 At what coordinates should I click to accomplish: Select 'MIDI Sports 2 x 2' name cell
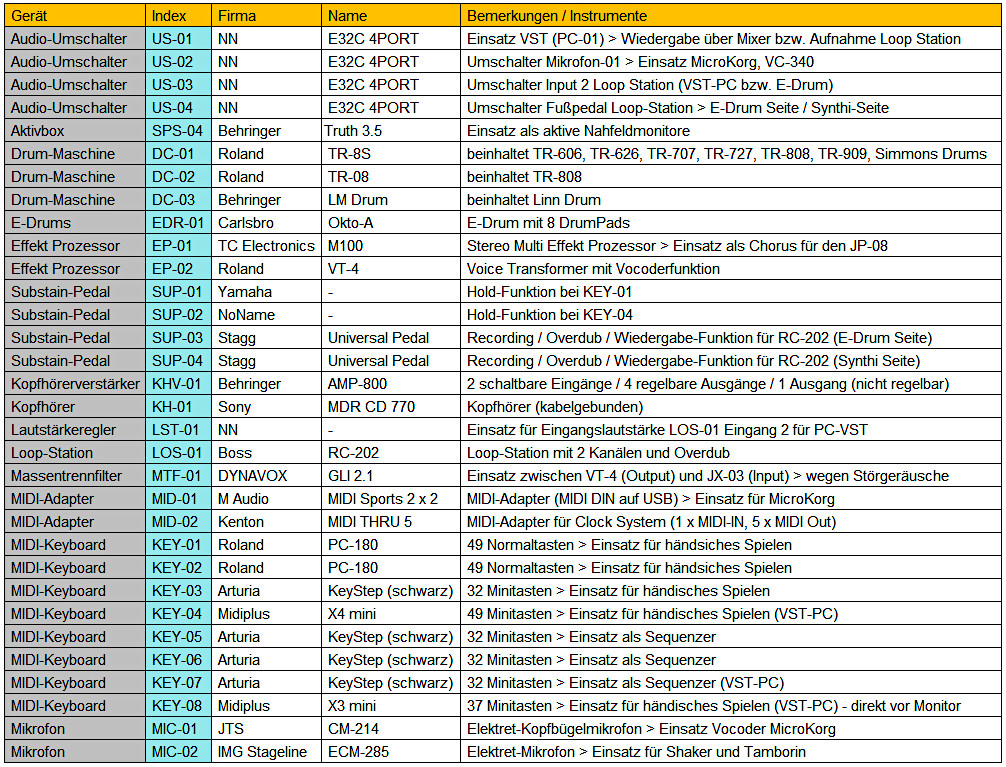click(391, 499)
